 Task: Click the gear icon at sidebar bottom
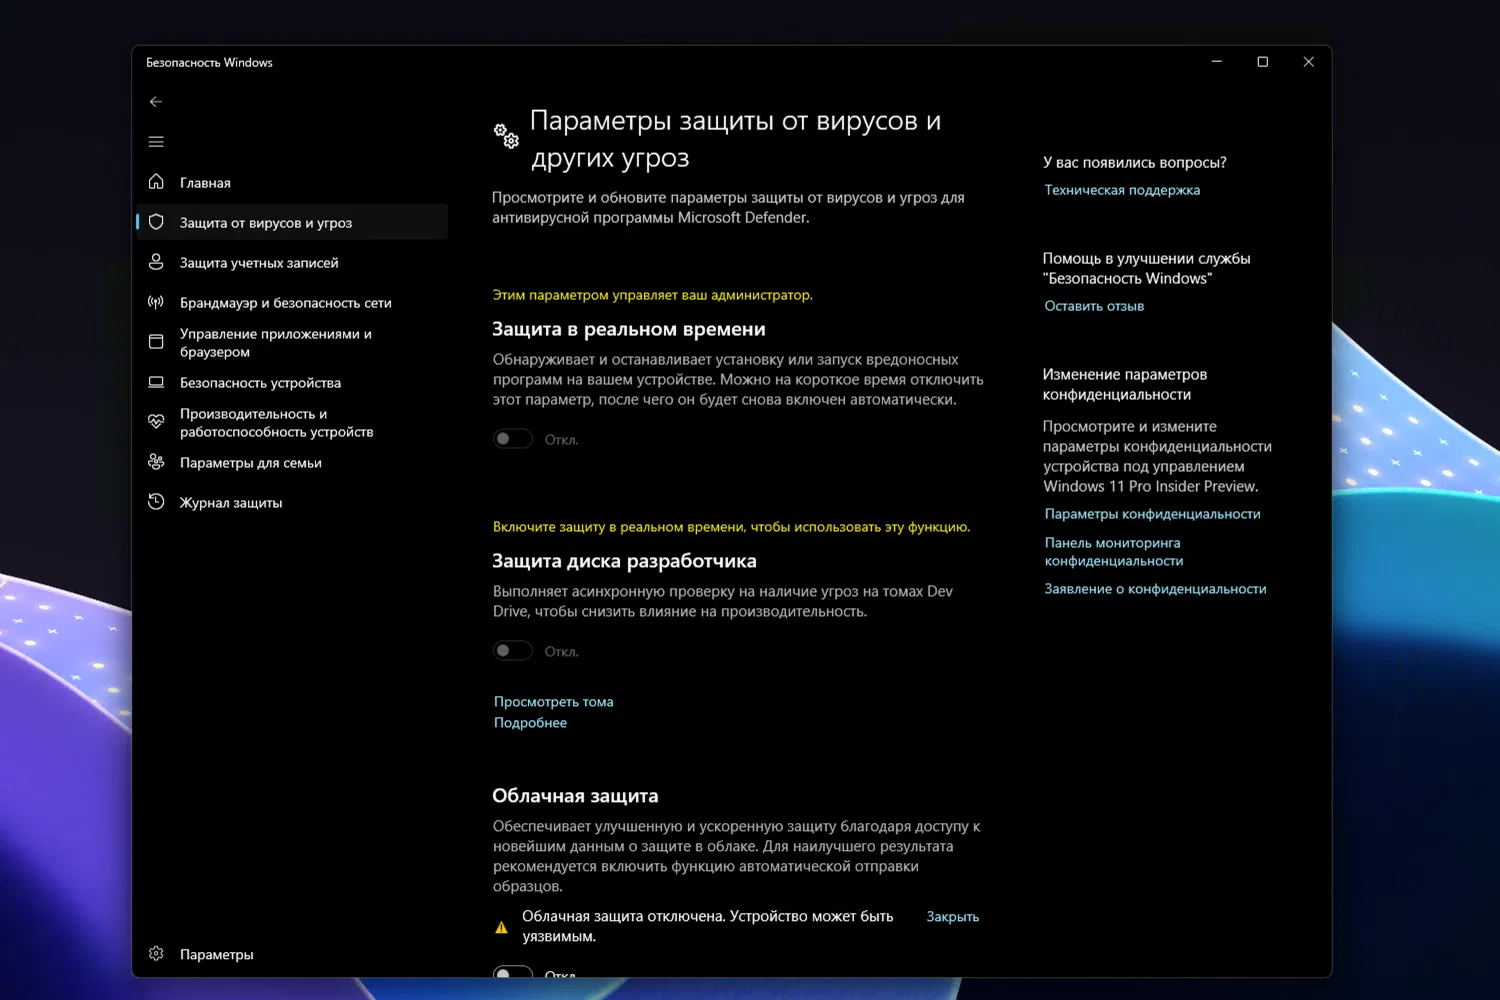point(156,954)
